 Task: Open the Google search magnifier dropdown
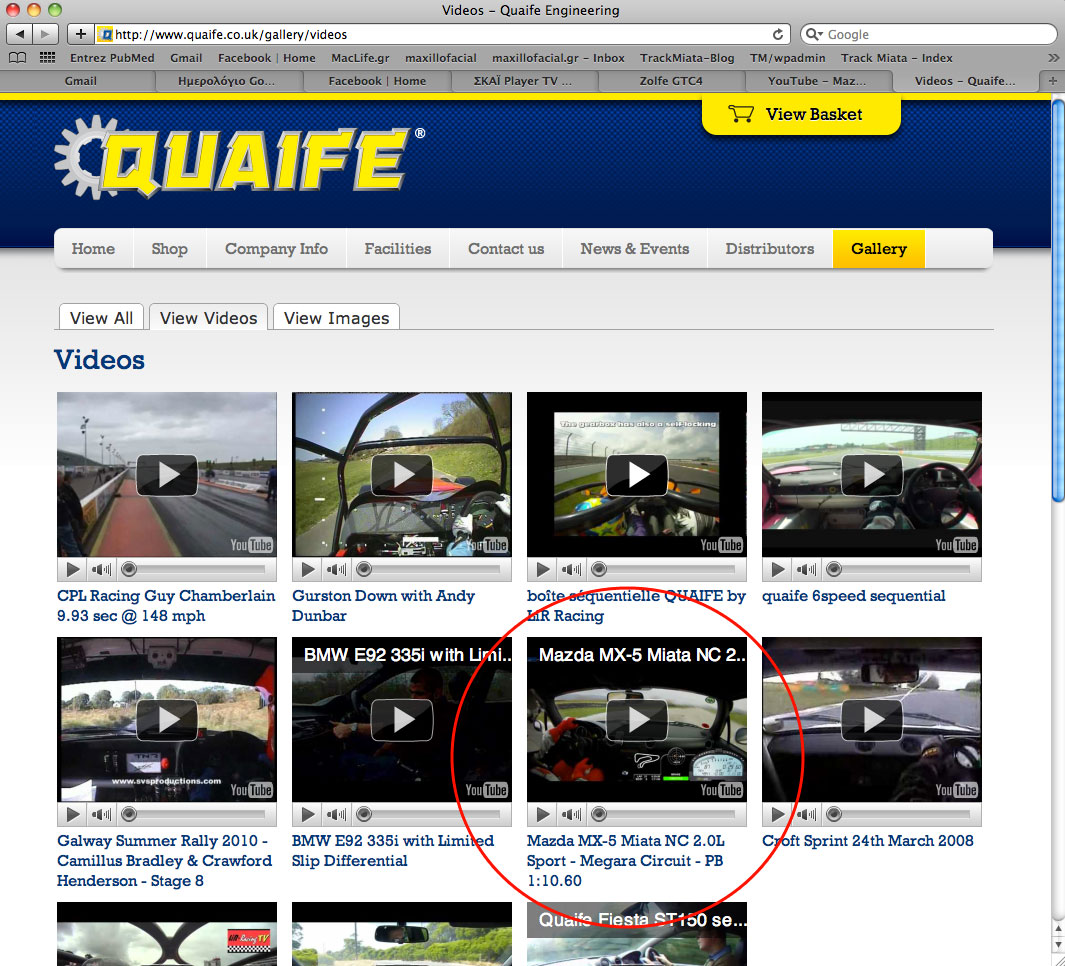tap(814, 34)
